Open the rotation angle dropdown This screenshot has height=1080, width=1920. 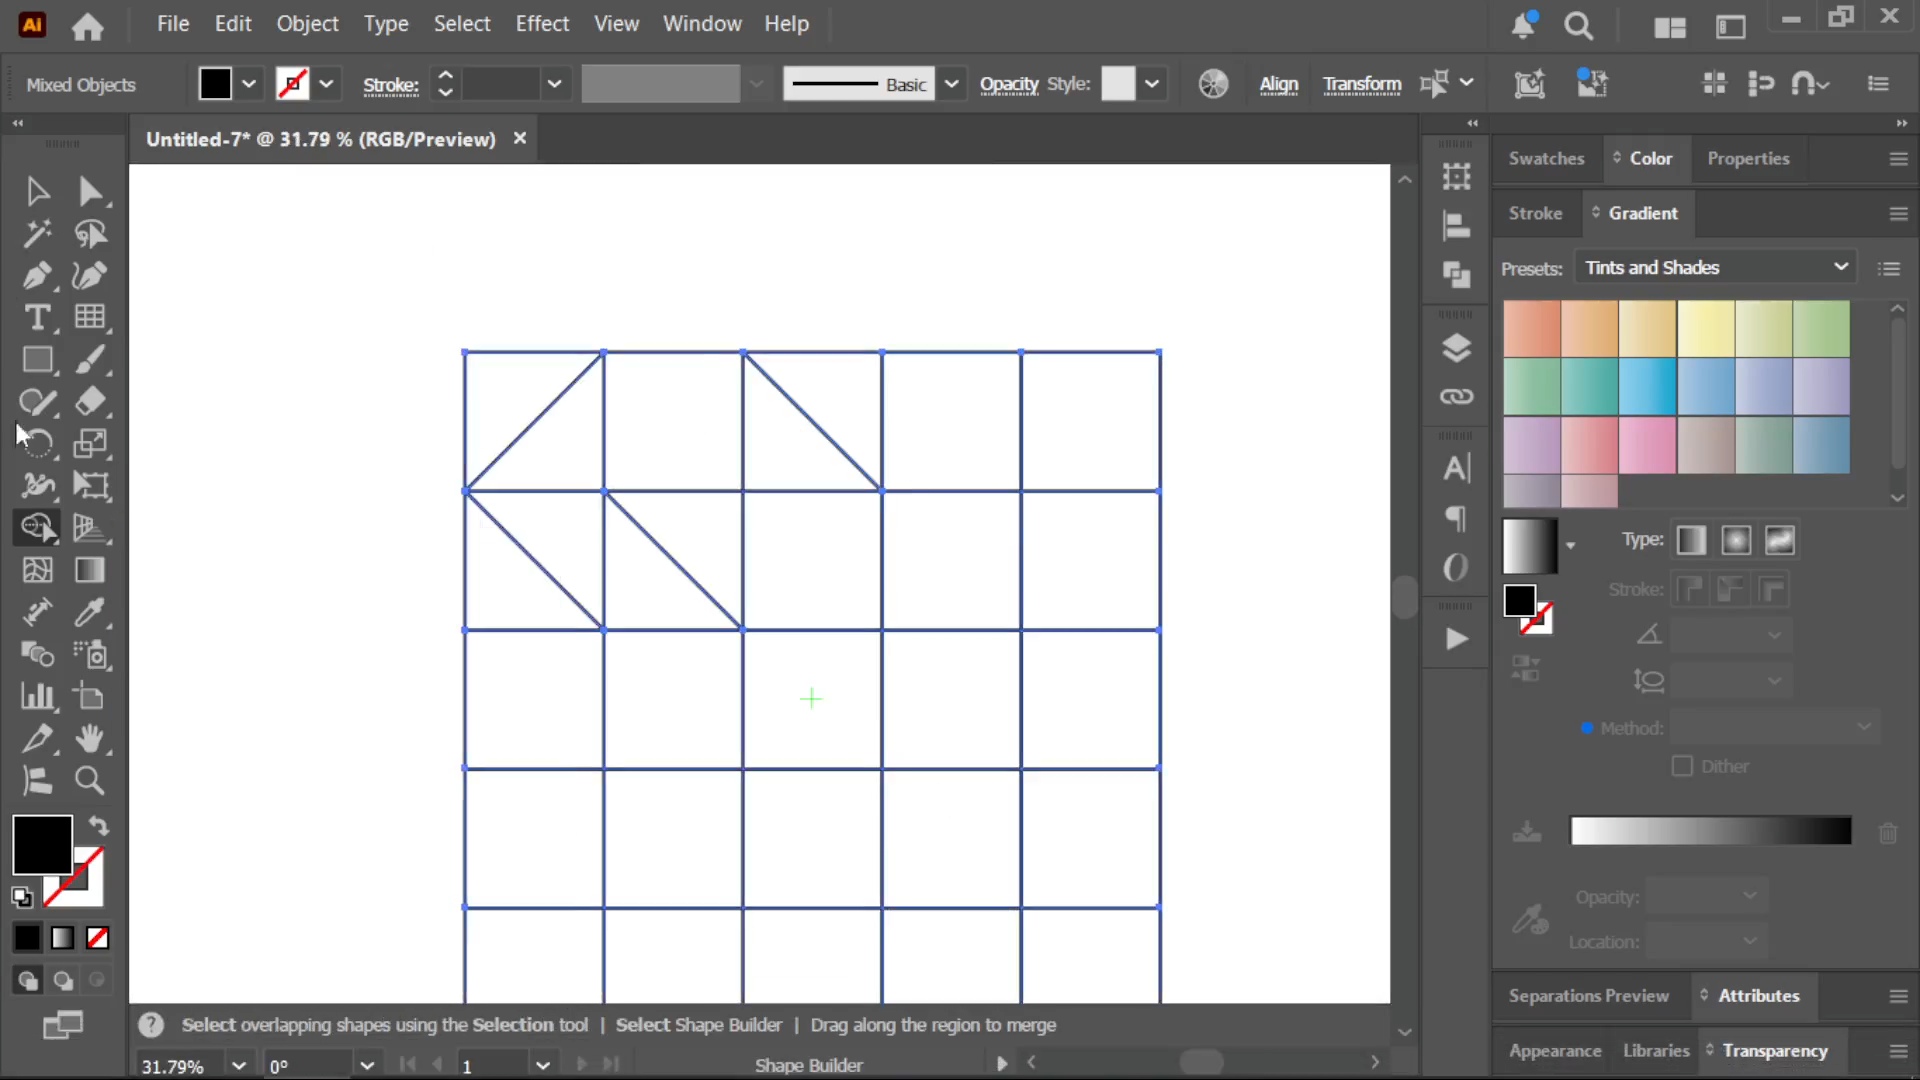coord(367,1065)
